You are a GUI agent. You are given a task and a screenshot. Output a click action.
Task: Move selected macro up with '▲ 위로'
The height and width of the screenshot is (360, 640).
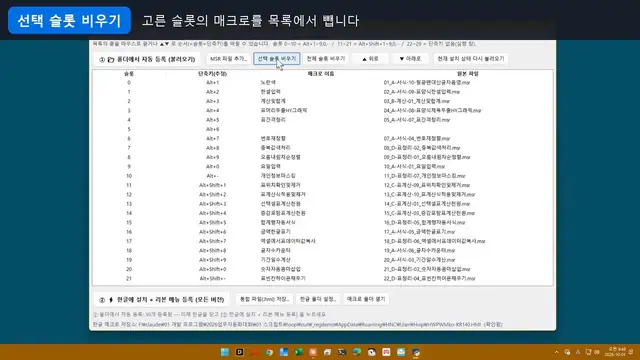pos(370,59)
